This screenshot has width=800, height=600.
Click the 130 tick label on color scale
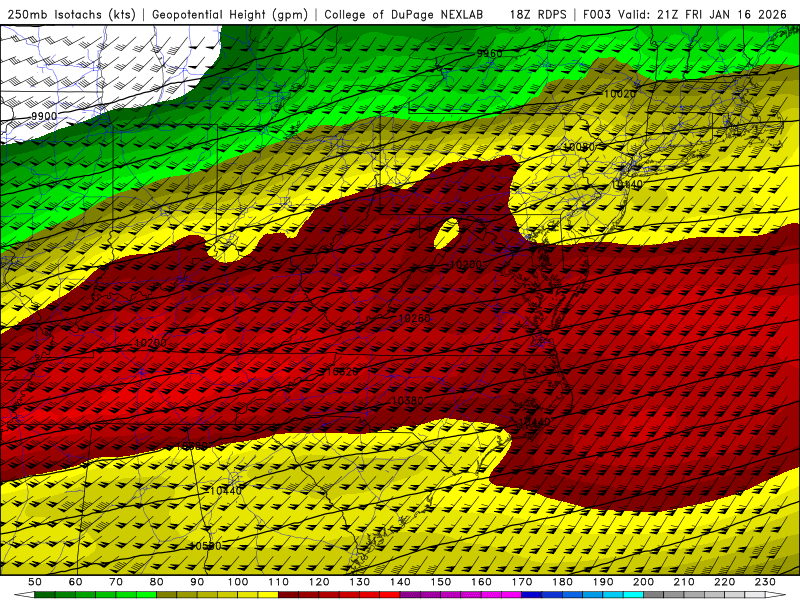[x=360, y=582]
